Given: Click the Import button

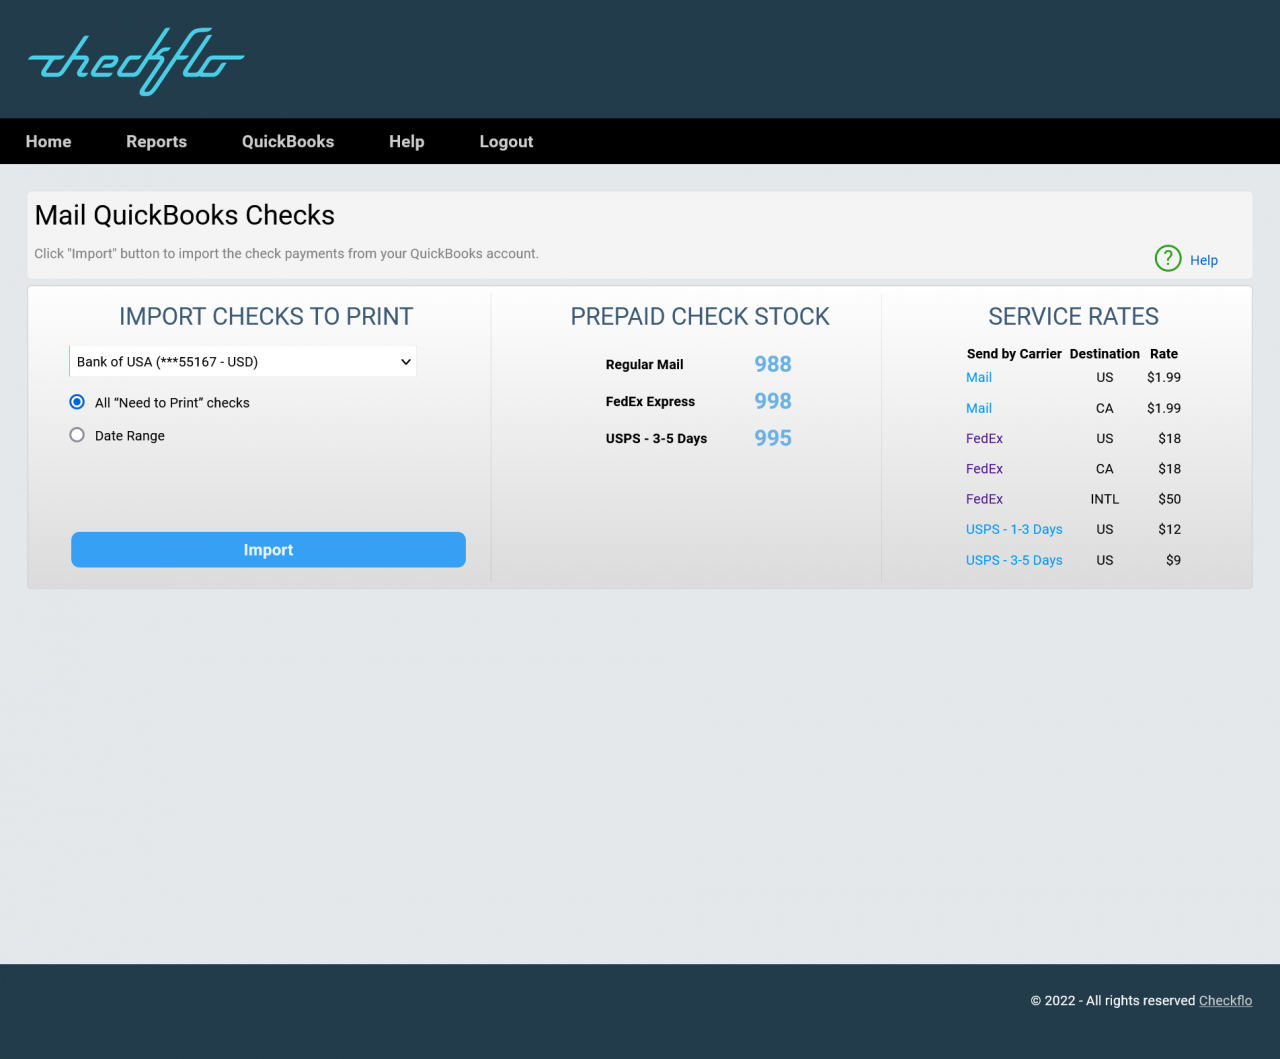Looking at the screenshot, I should tap(268, 549).
